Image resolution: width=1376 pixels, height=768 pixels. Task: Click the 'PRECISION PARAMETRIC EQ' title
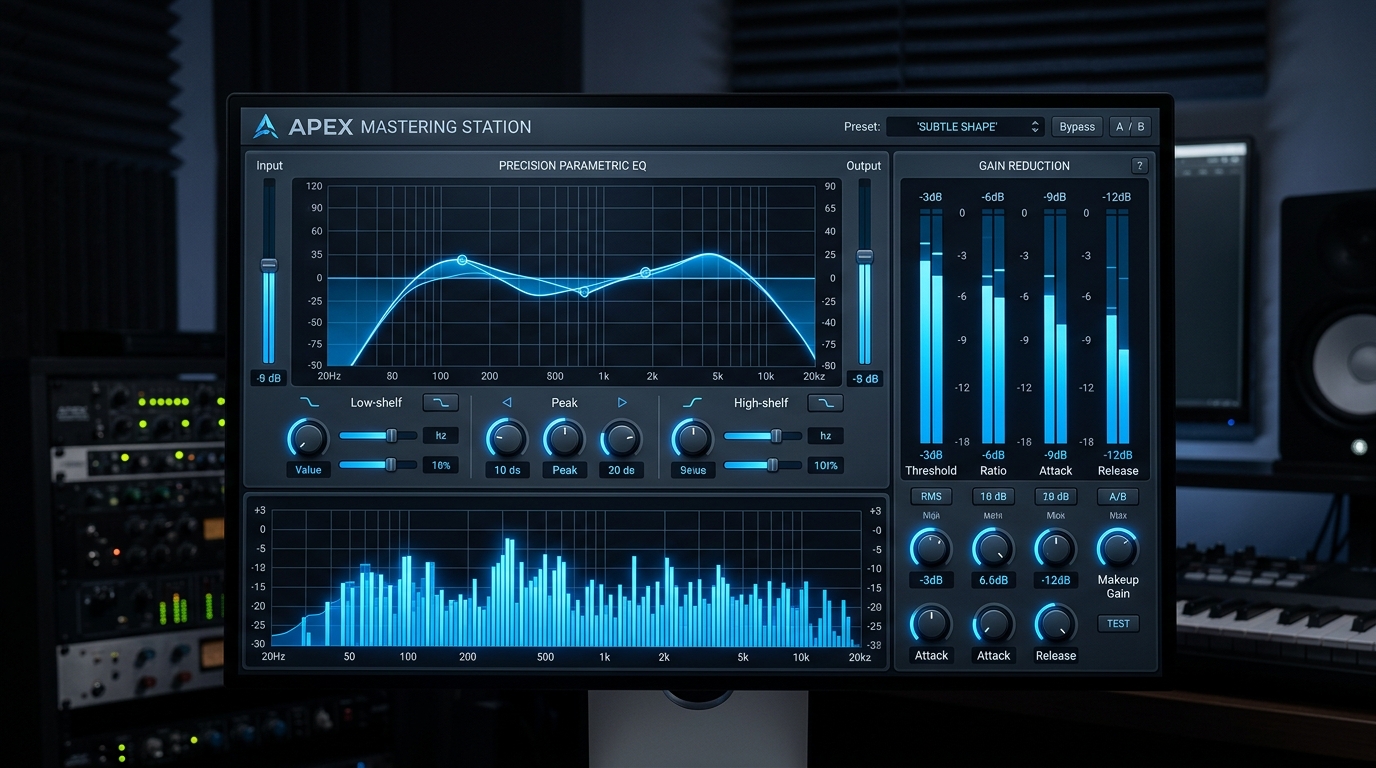(572, 166)
